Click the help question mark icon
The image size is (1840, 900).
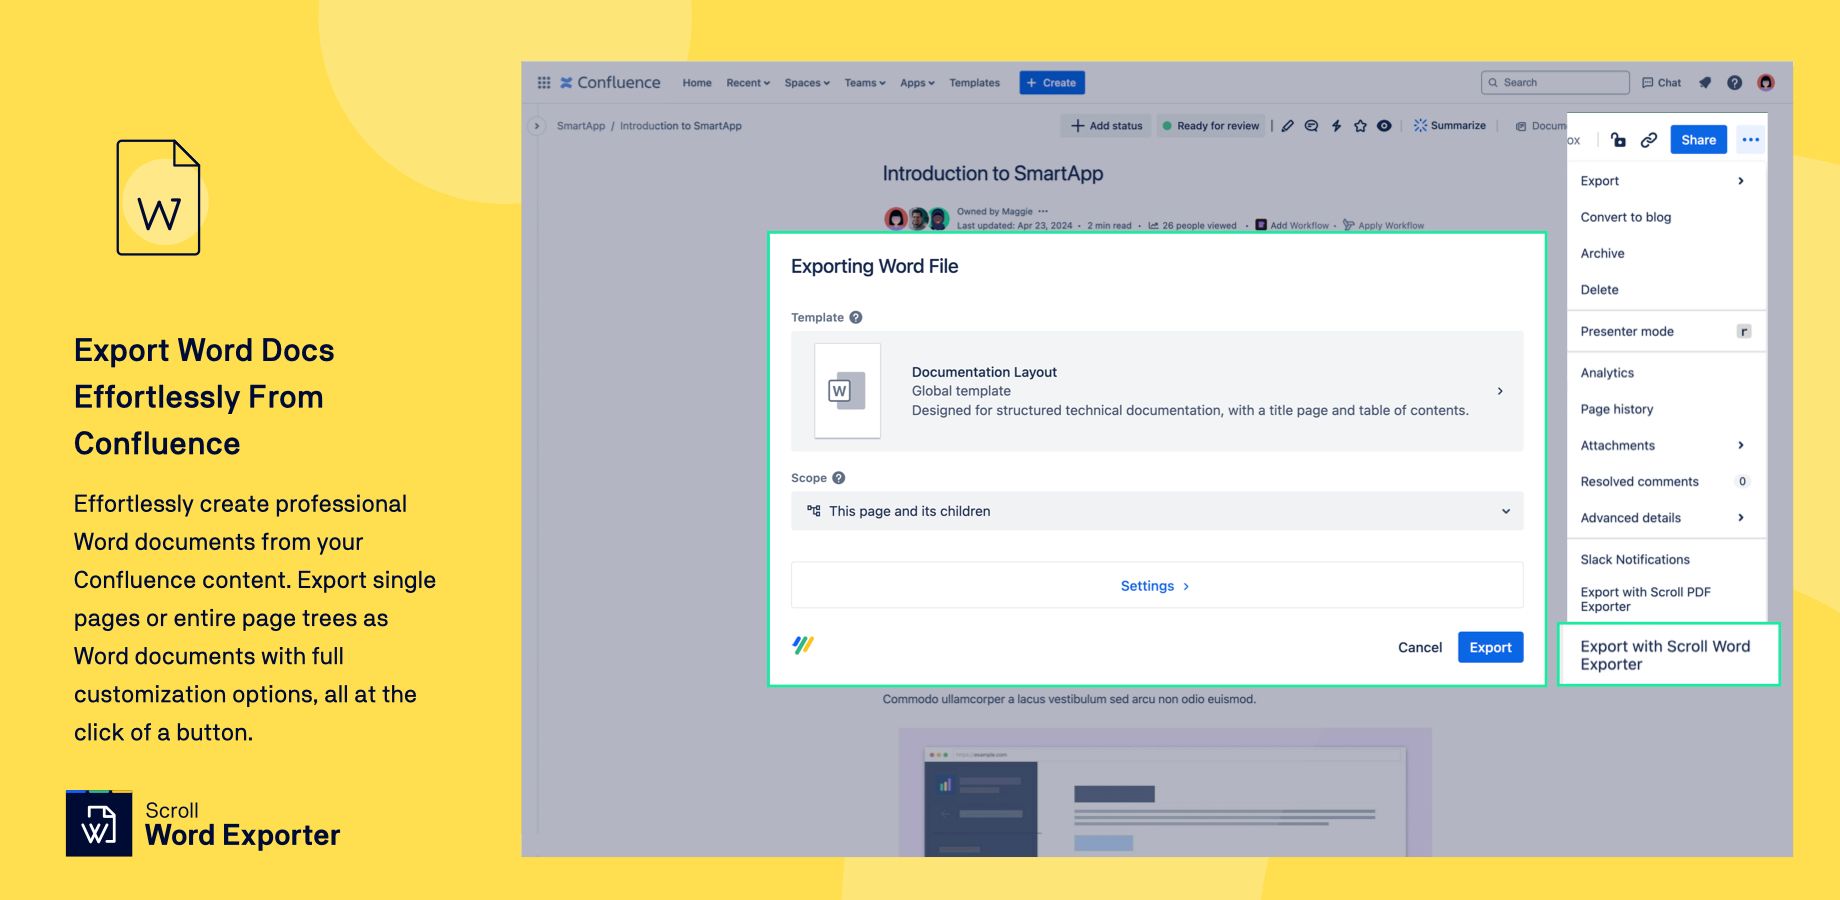1735,83
